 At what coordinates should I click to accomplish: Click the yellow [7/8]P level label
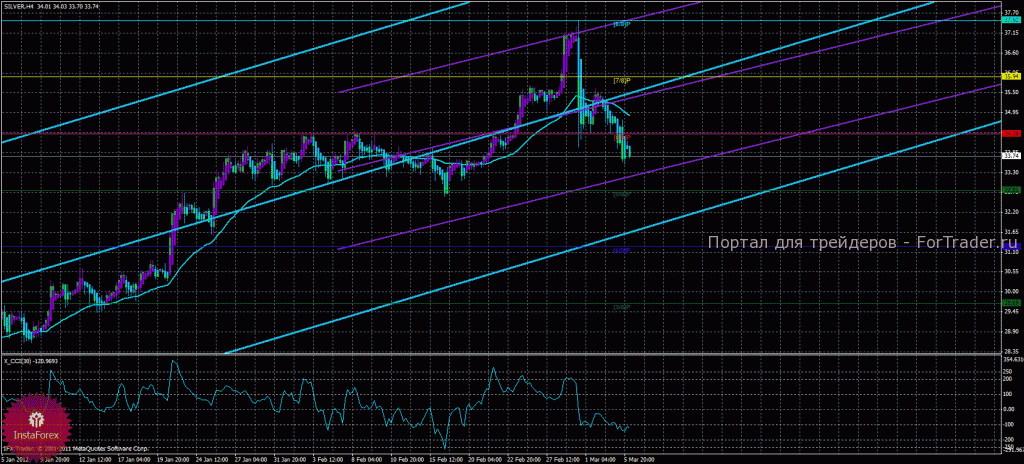click(621, 81)
